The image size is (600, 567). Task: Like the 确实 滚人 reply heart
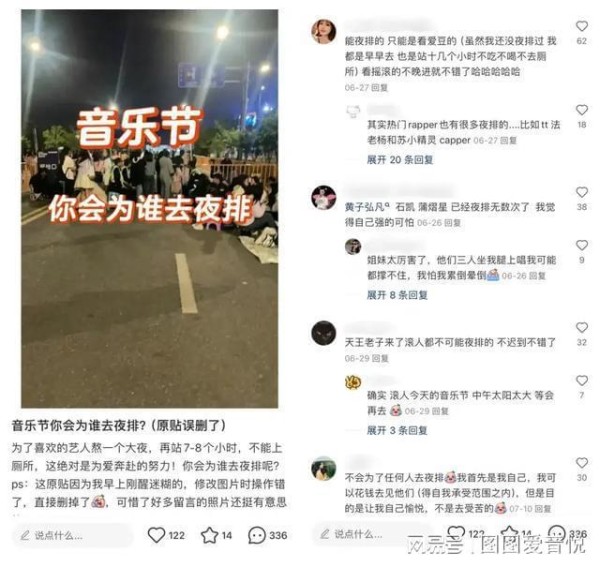tap(582, 381)
